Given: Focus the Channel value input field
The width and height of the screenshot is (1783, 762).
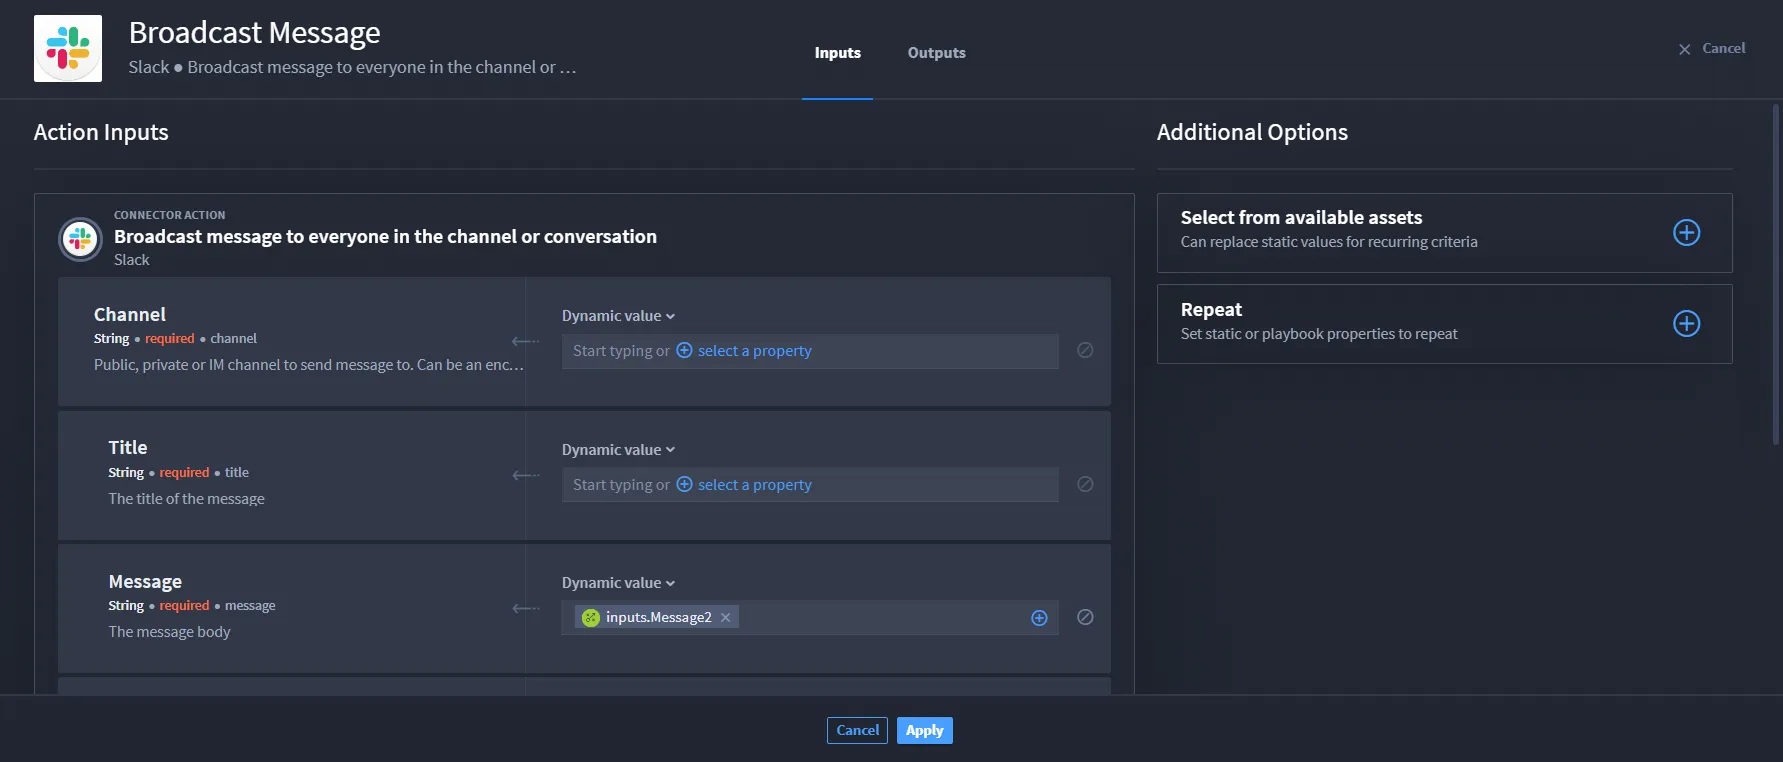Looking at the screenshot, I should pos(810,351).
